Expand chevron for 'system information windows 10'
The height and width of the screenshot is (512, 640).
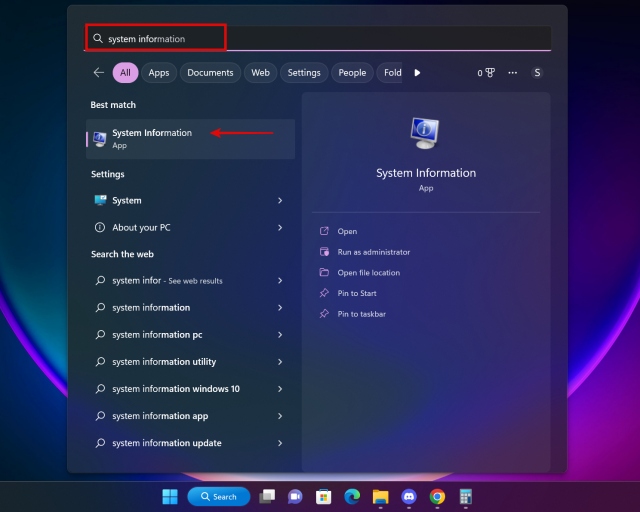[x=280, y=389]
